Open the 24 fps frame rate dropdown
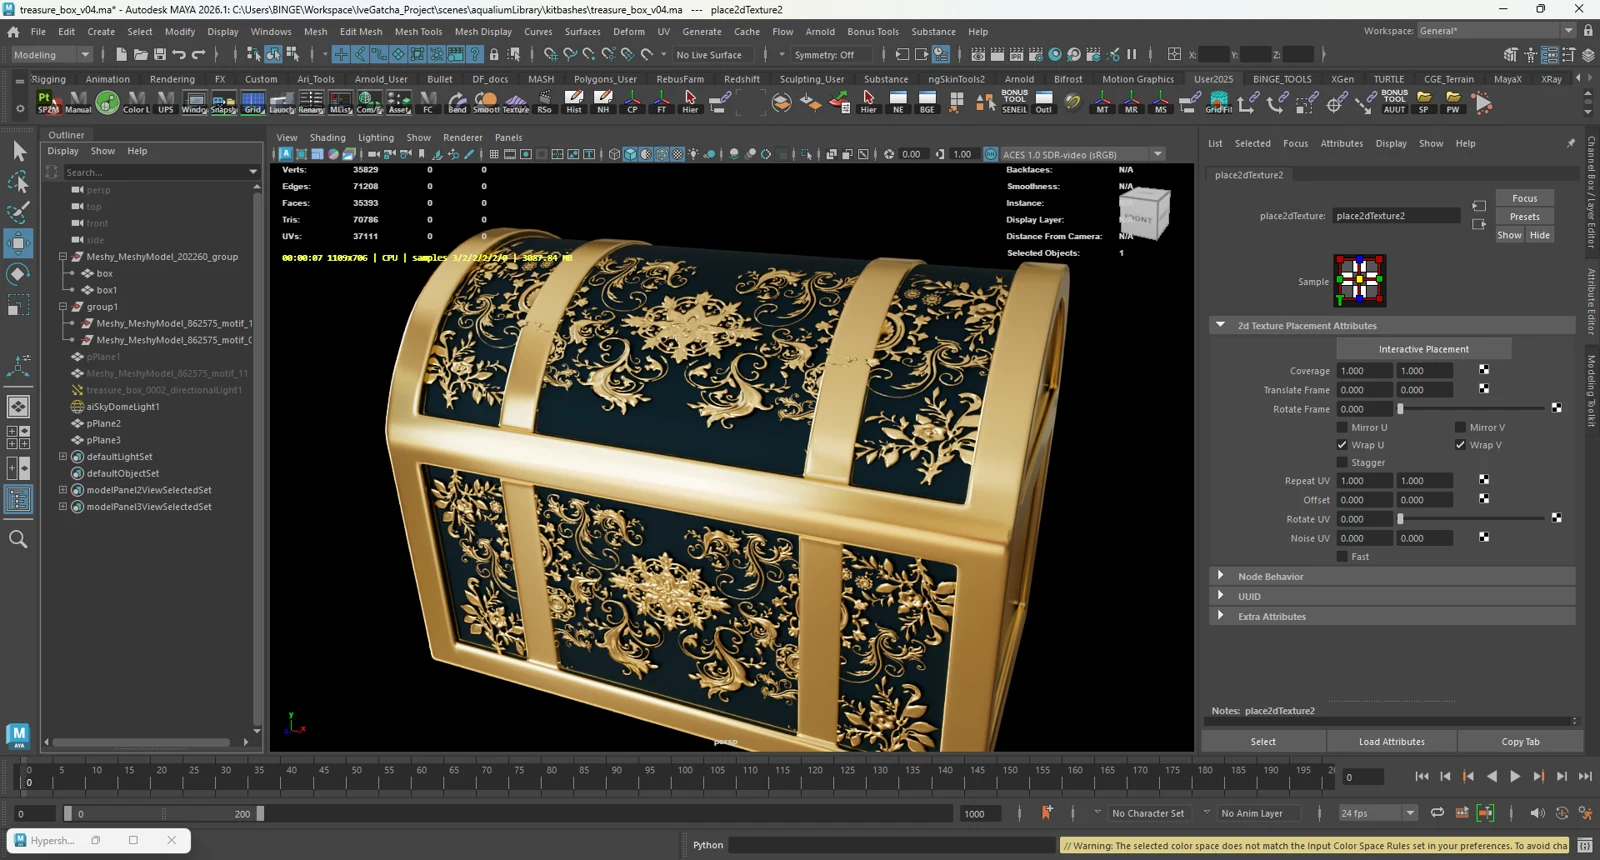The width and height of the screenshot is (1600, 860). pyautogui.click(x=1378, y=813)
